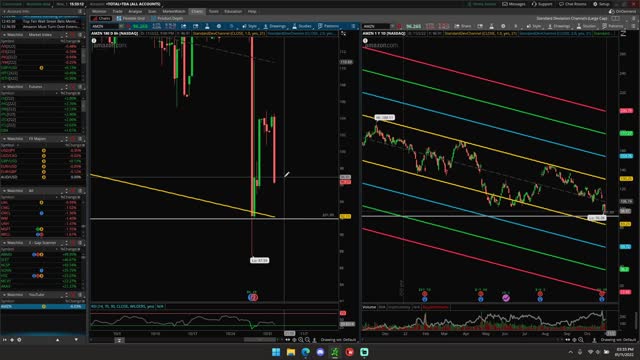The image size is (640, 360).
Task: Open the Education tab
Action: tap(233, 11)
